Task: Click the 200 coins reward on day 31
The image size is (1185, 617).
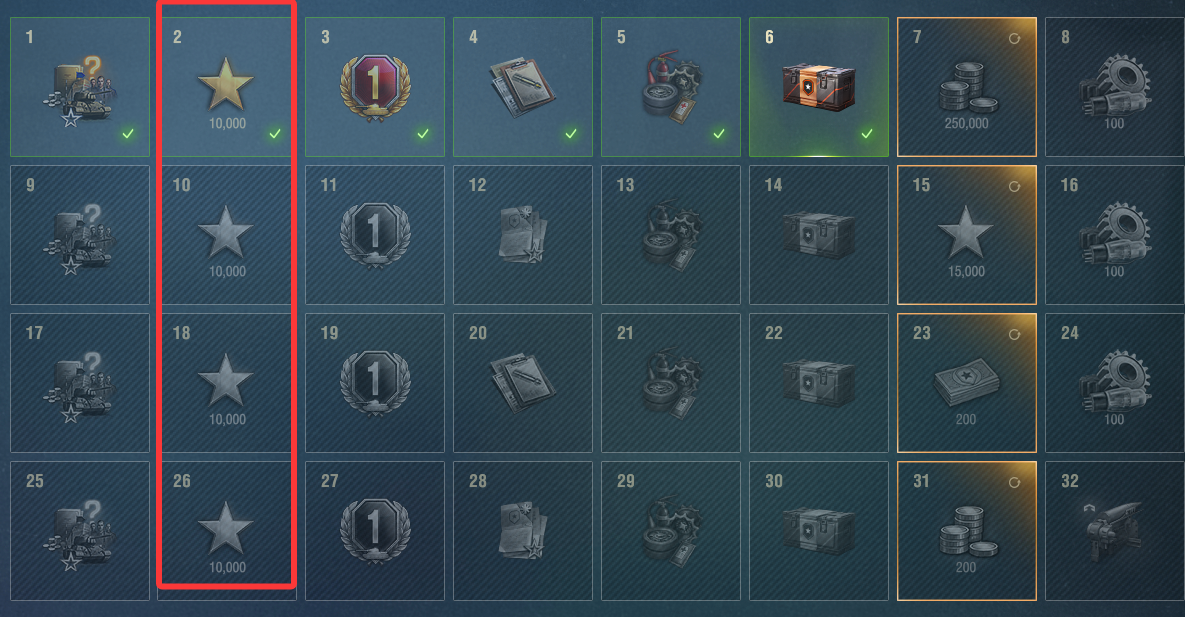Action: [x=967, y=538]
